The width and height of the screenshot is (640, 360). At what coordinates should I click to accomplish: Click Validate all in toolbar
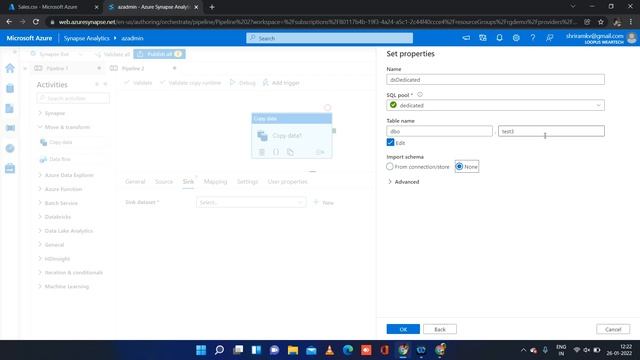pos(113,54)
